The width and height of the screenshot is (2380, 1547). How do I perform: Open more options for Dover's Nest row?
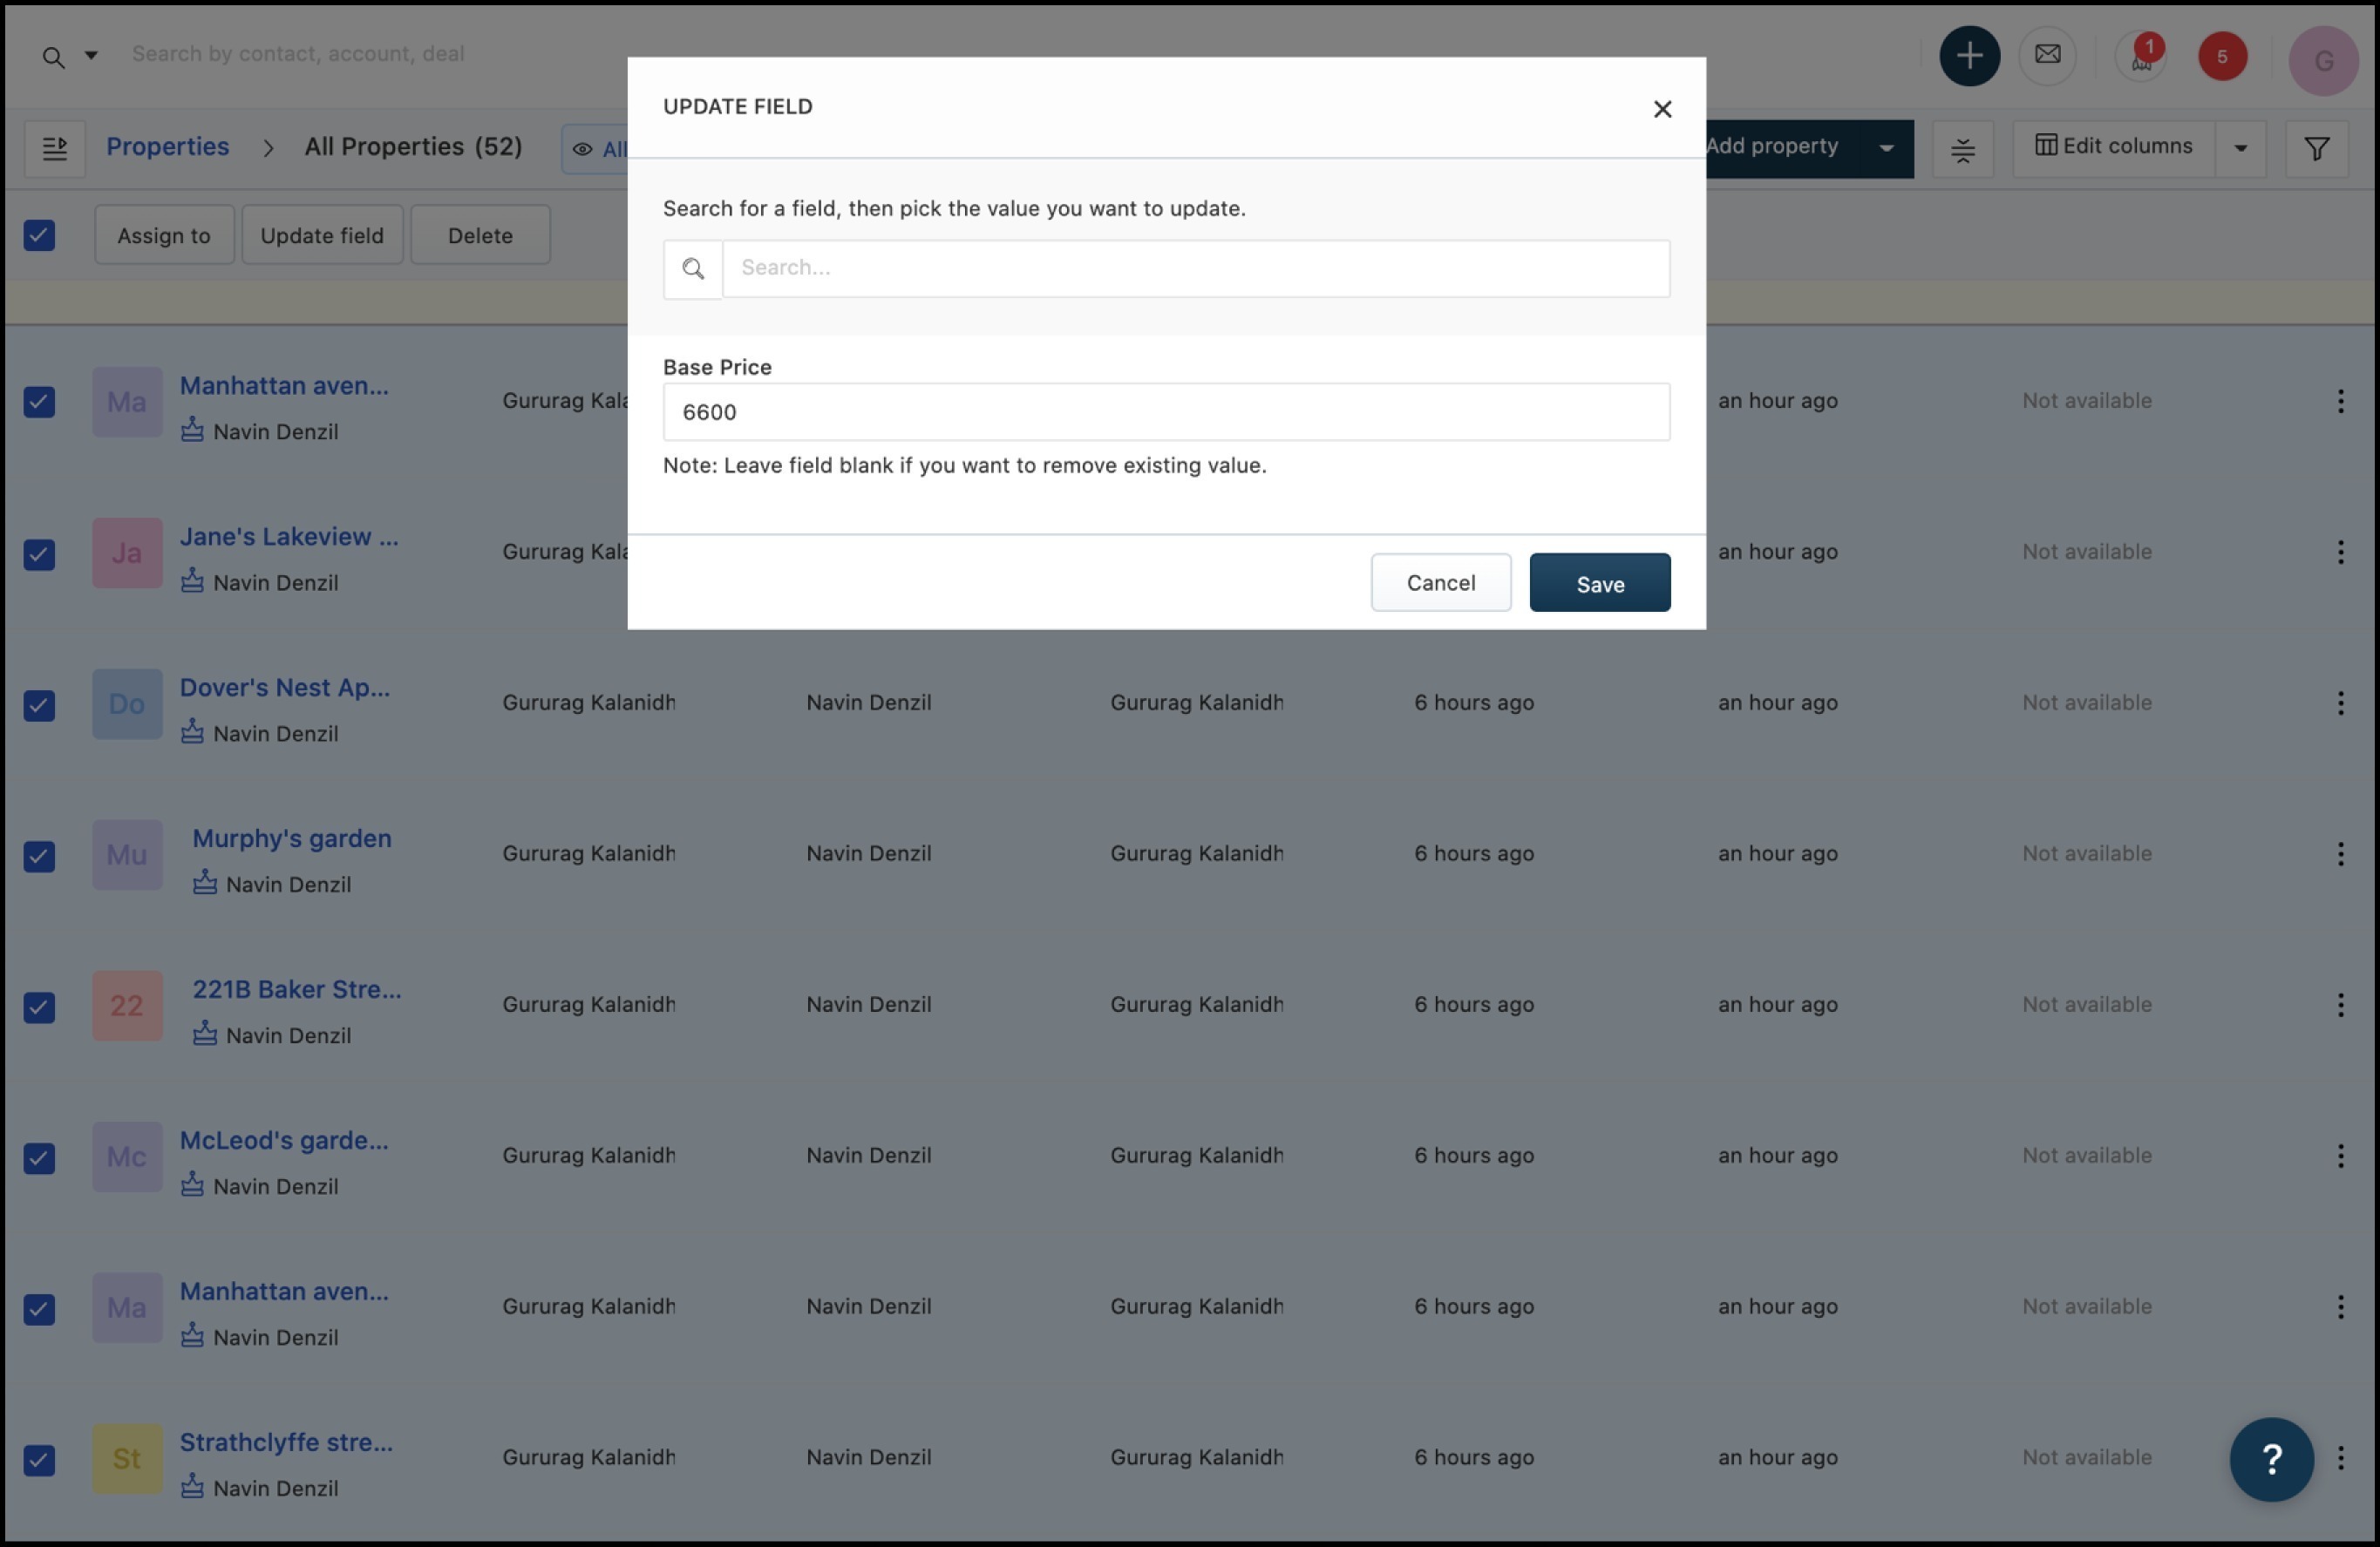click(2340, 703)
